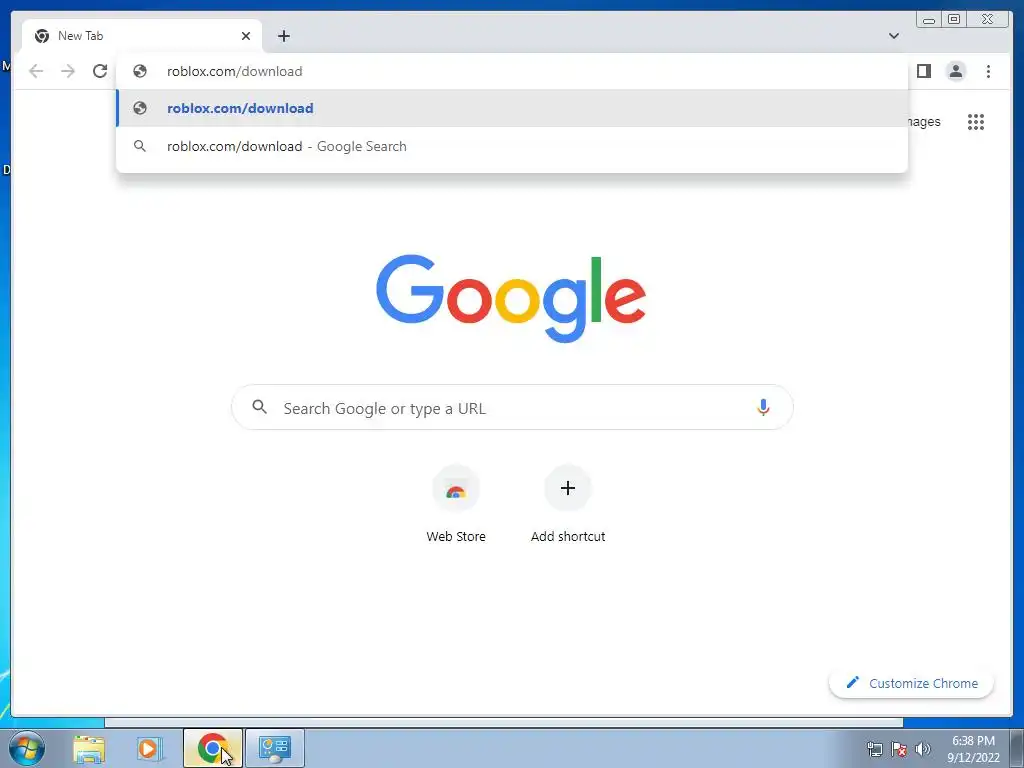Open a new tab with the plus button
1024x768 pixels.
point(283,36)
